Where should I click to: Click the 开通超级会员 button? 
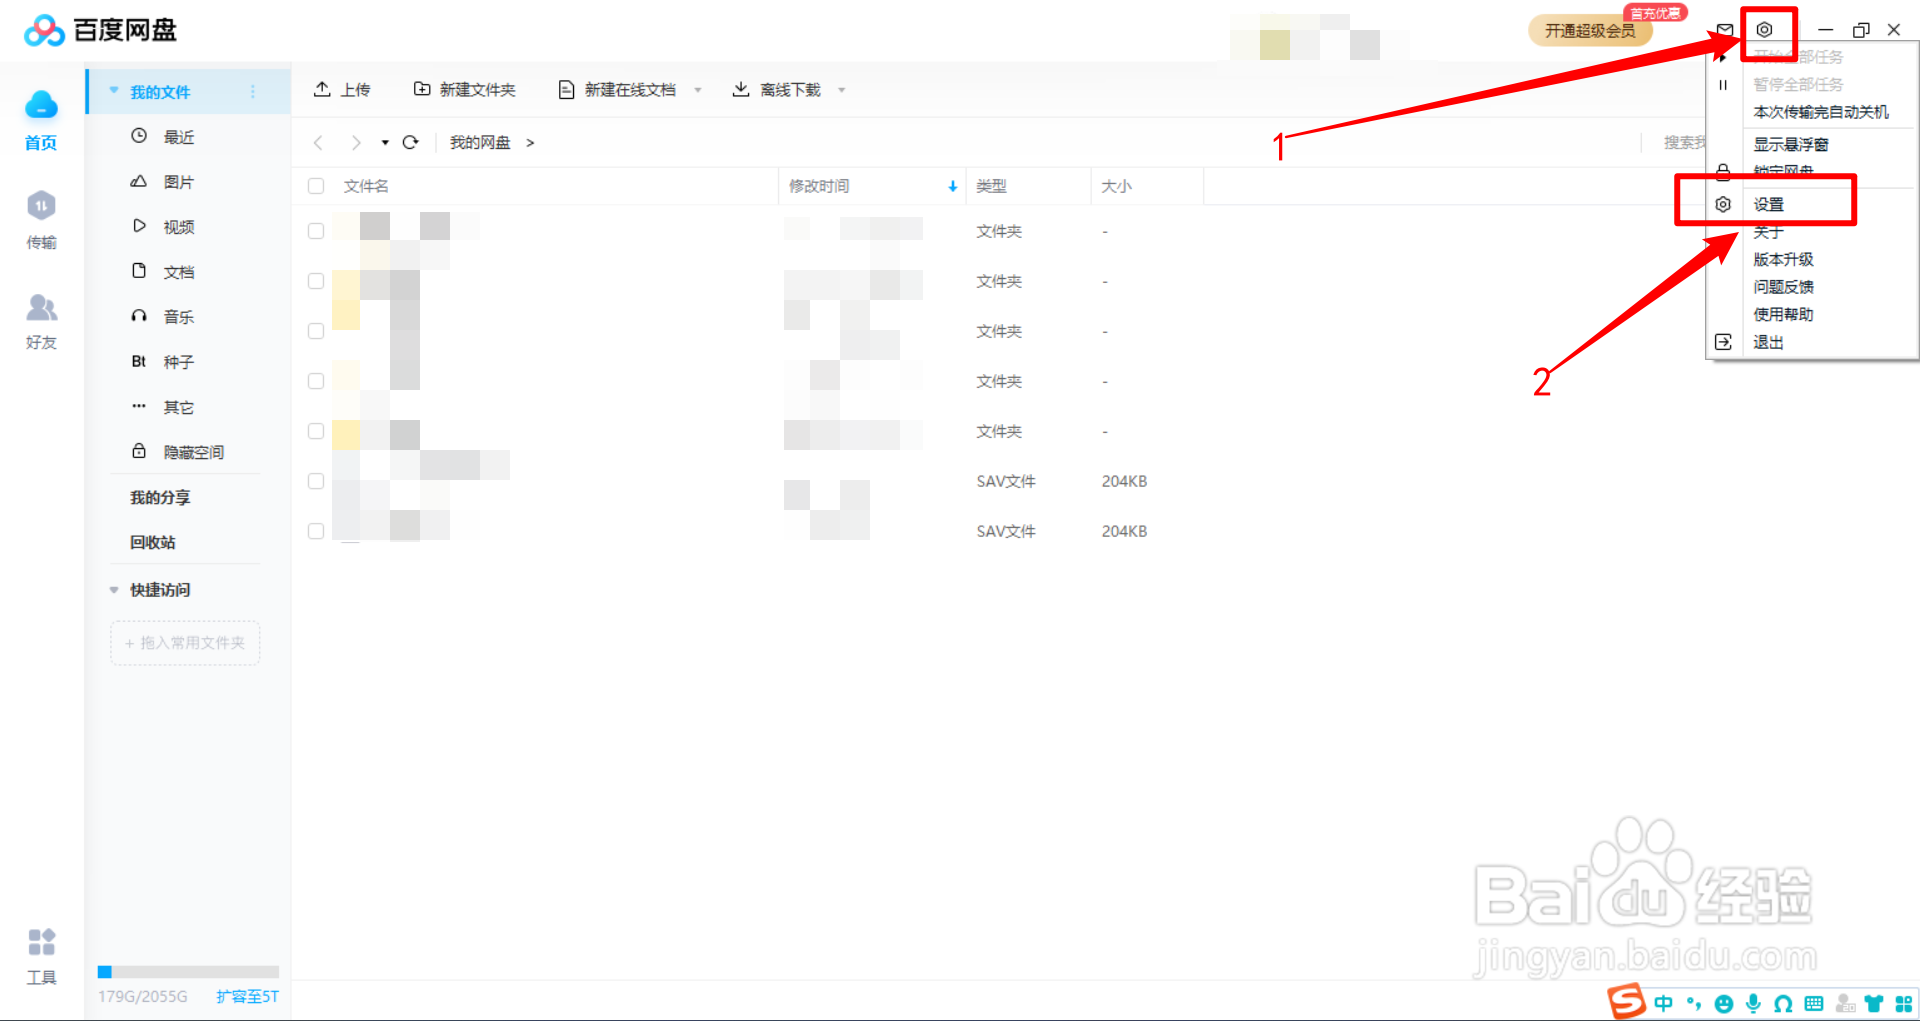[1590, 31]
